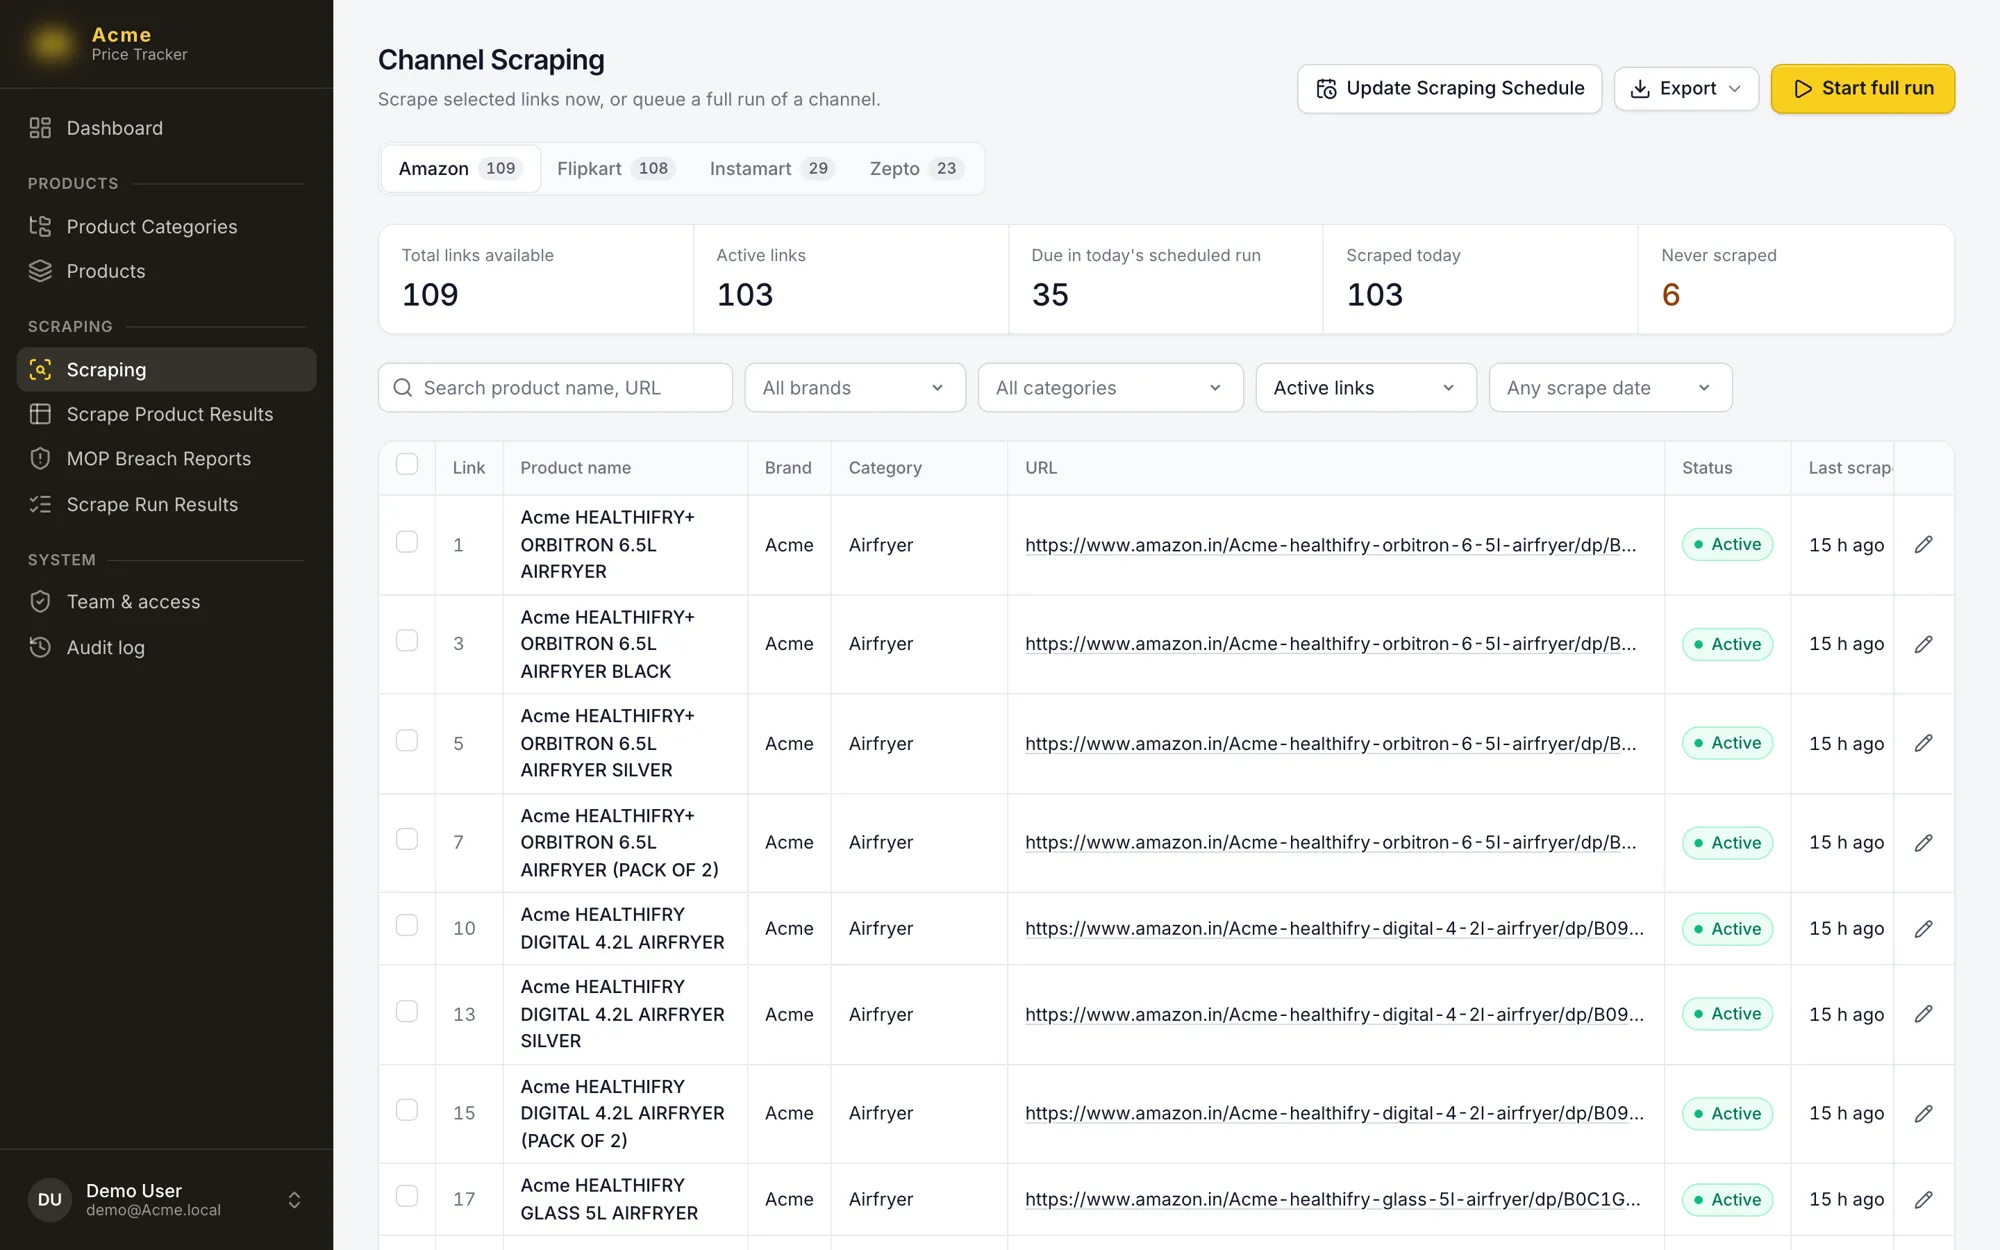The height and width of the screenshot is (1250, 2000).
Task: Click the Product Categories tree icon
Action: pos(40,226)
